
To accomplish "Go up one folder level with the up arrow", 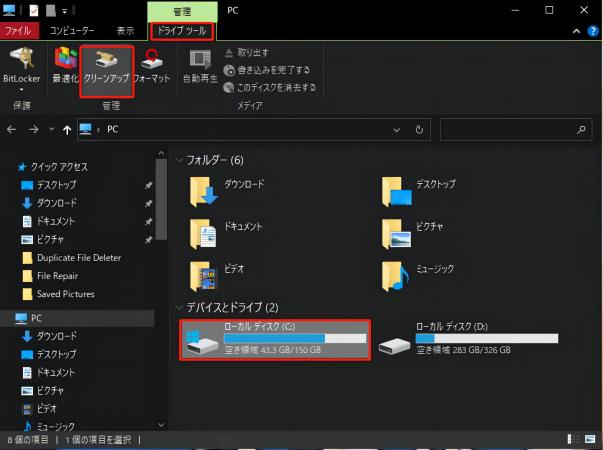I will 67,130.
